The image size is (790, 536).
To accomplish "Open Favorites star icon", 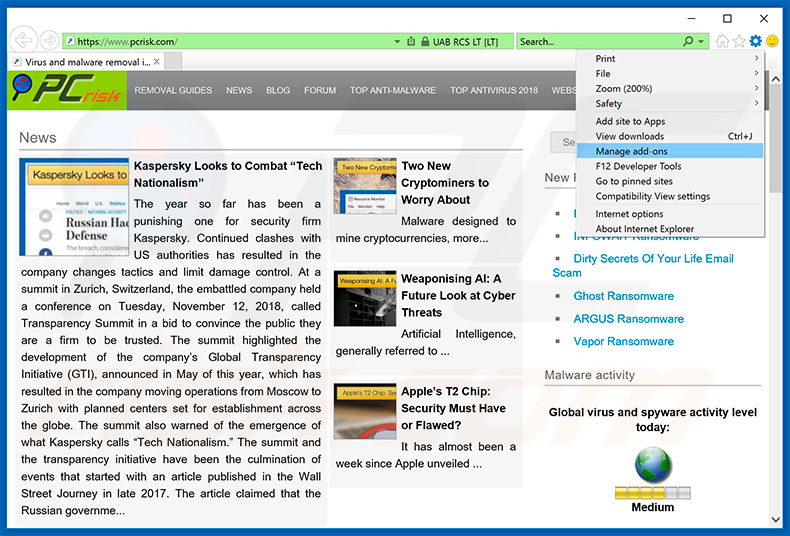I will (x=739, y=41).
